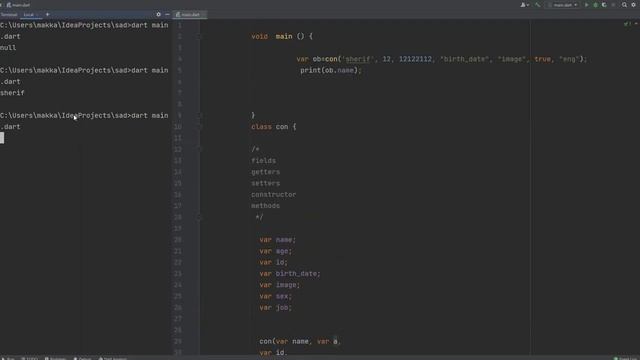Click the green Debug bug icon
640x360 pixels.
(596, 5)
